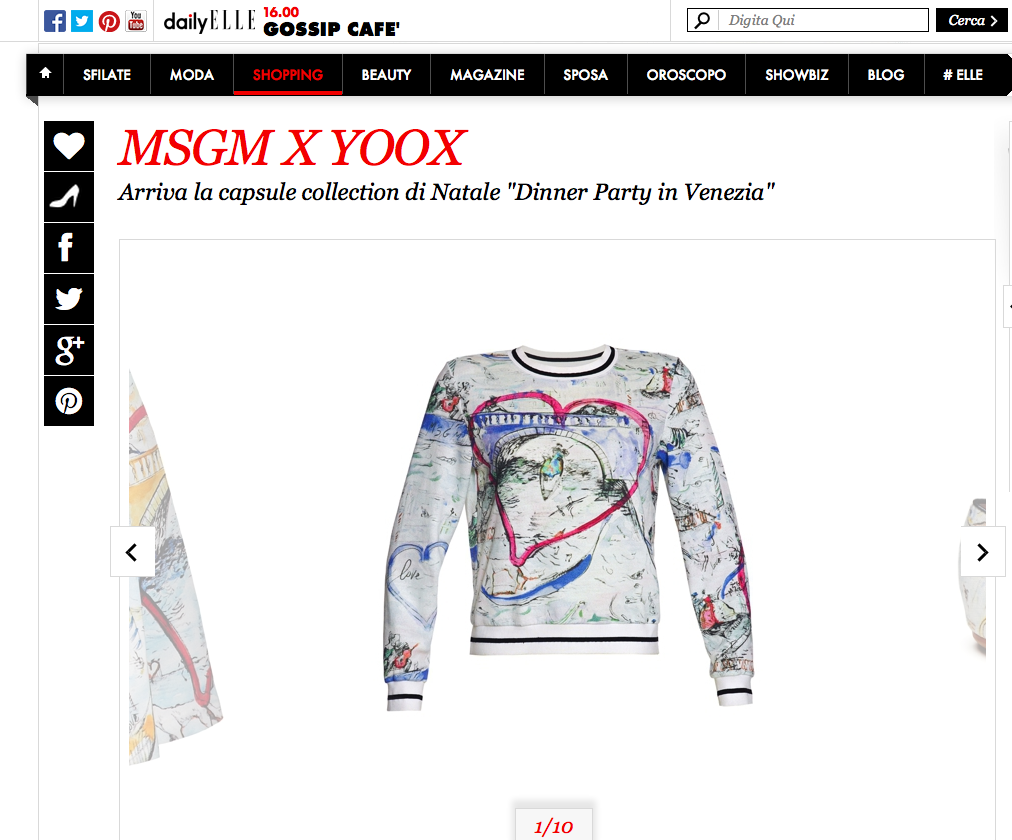Click the heart favorite icon in sidebar
Screen dimensions: 1012x840
[x=69, y=146]
